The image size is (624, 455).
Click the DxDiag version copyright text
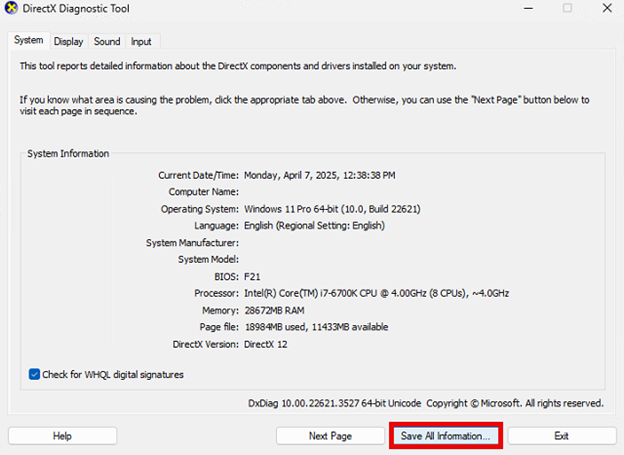point(425,403)
